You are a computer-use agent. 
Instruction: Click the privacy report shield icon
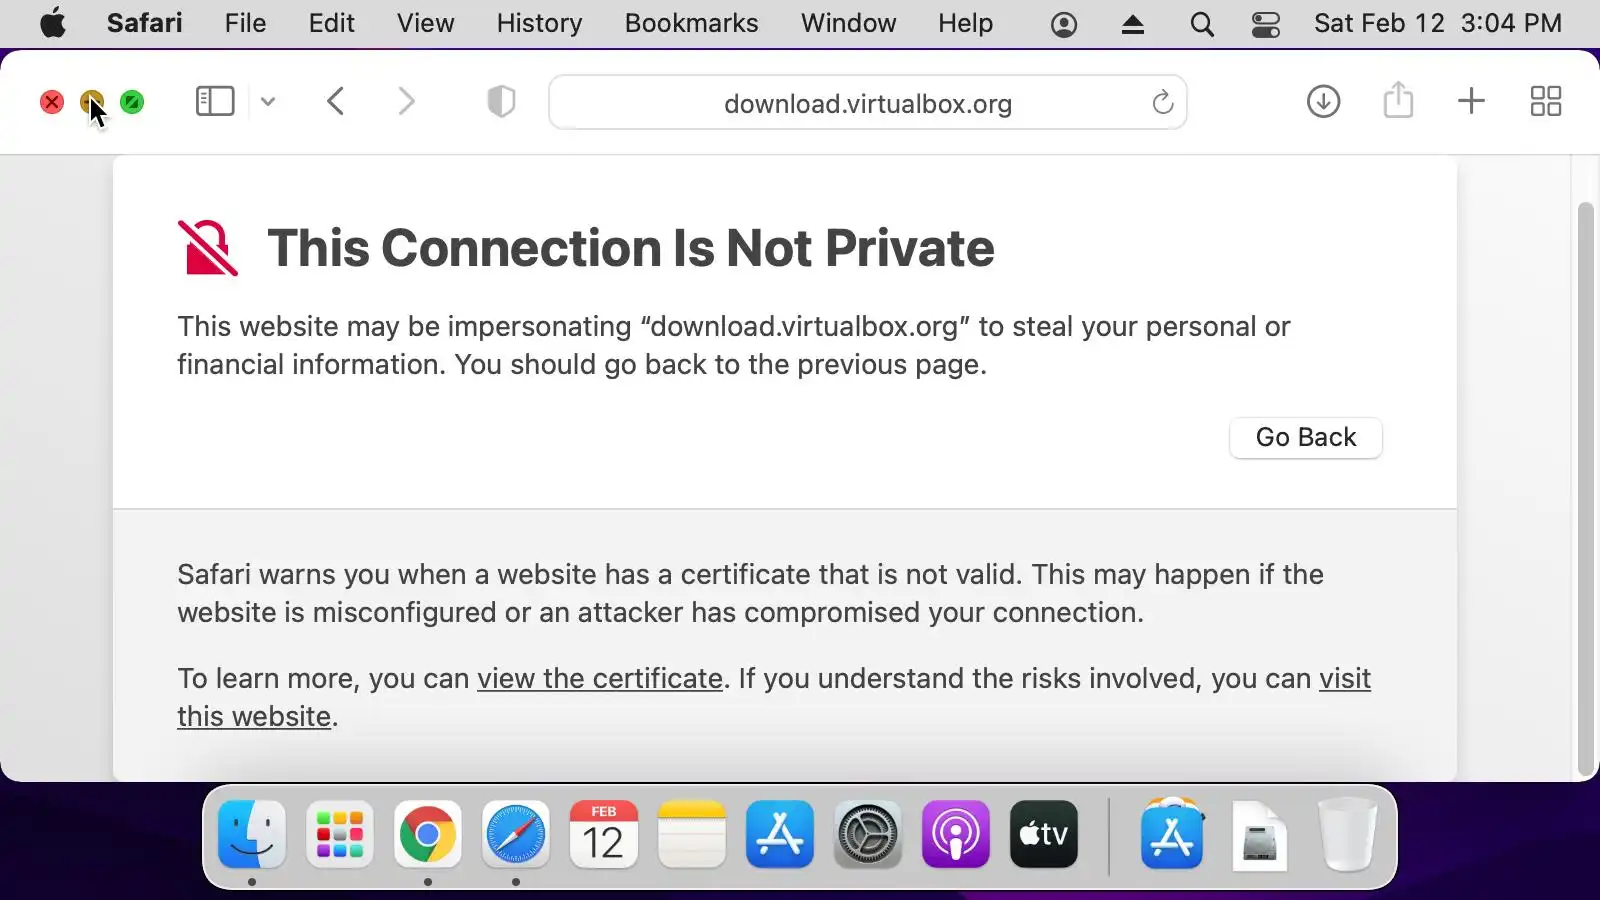click(501, 101)
